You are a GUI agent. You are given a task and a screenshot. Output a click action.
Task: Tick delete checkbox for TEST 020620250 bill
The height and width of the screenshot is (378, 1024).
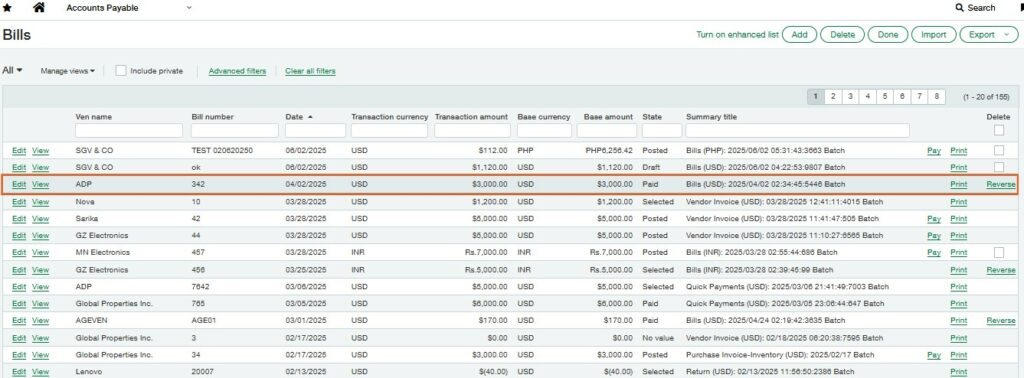pos(999,150)
